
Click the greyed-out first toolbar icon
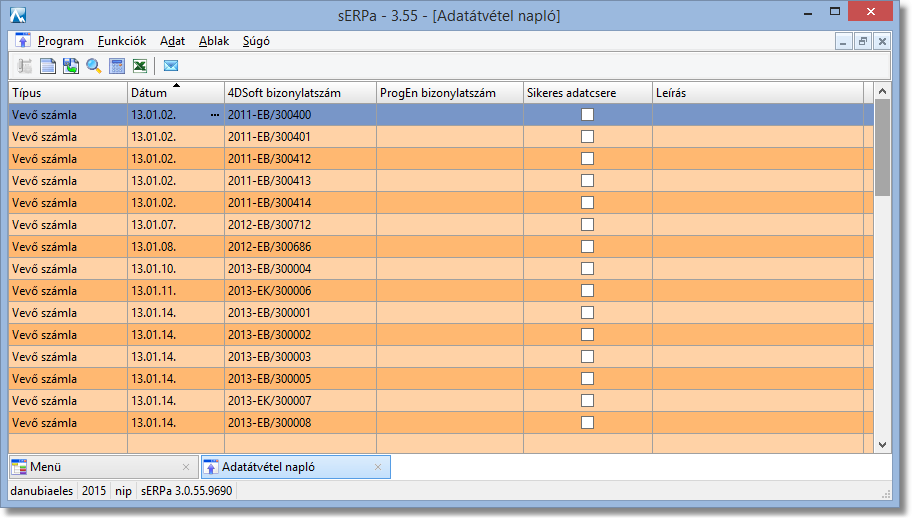point(24,66)
